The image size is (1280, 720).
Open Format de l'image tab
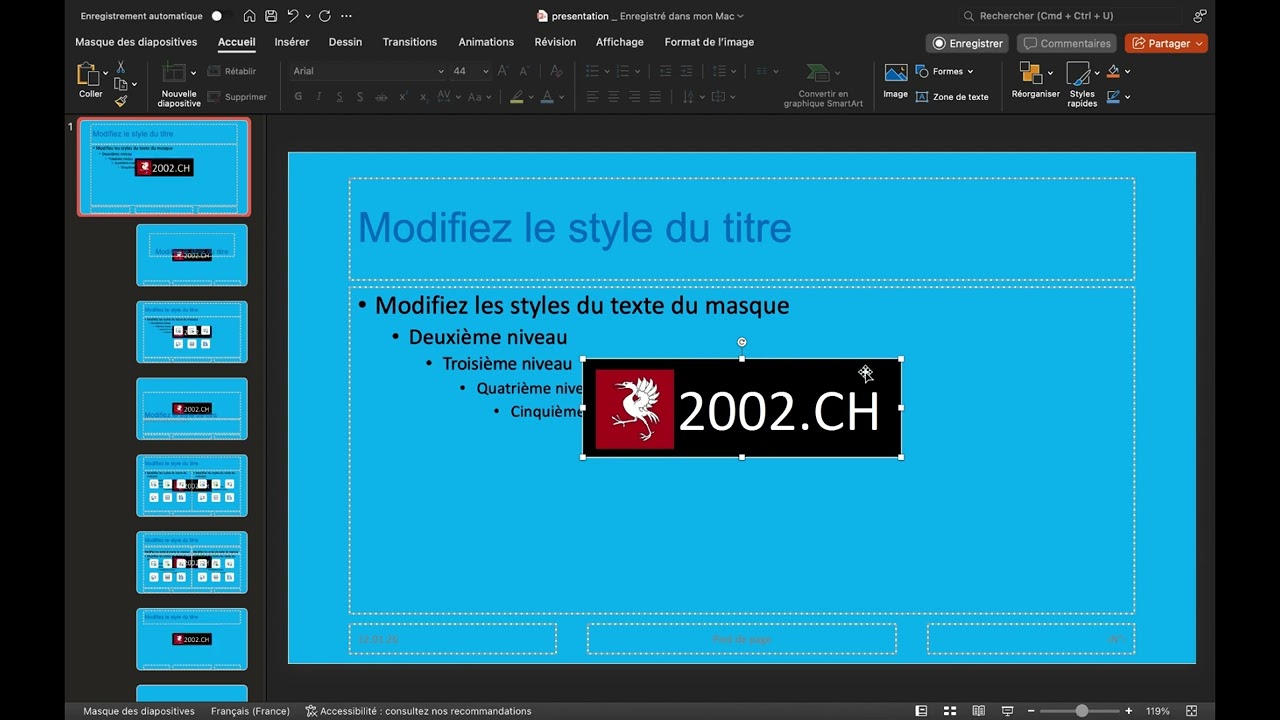coord(709,42)
